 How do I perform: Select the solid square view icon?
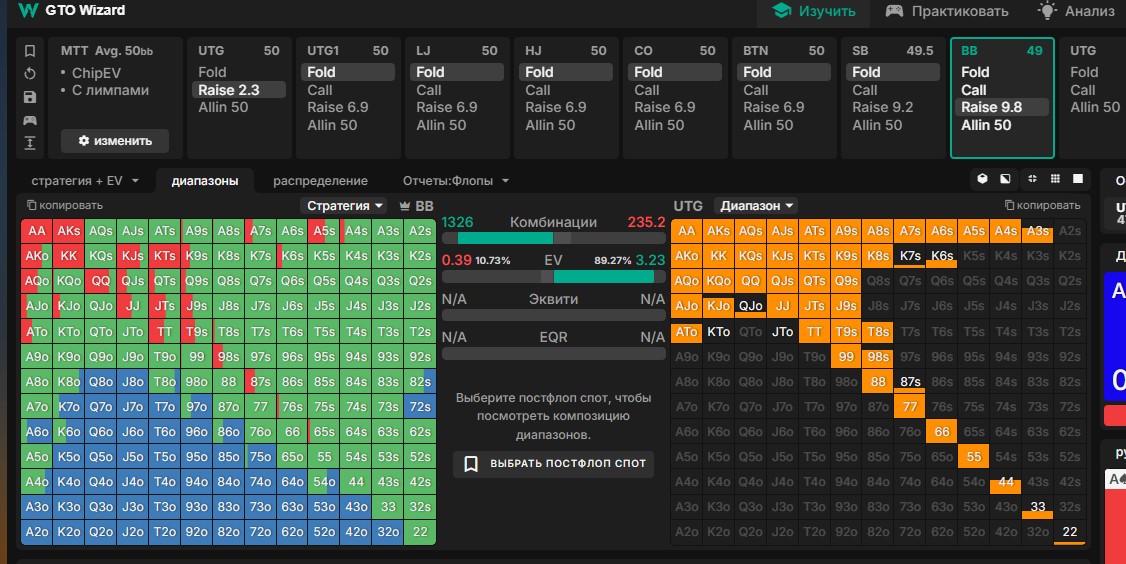(1078, 179)
